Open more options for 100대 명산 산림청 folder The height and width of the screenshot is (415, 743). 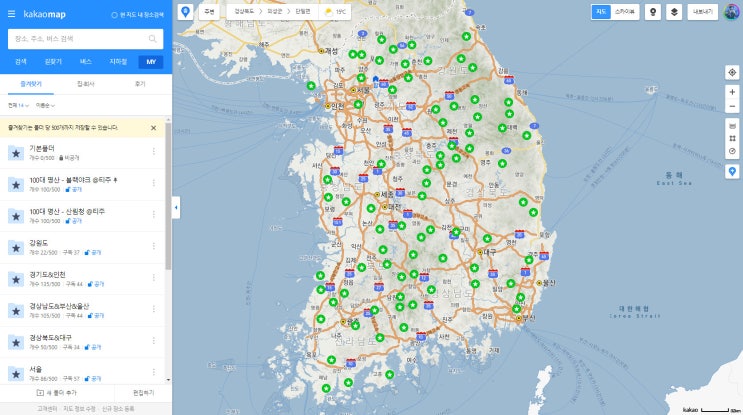(x=154, y=214)
